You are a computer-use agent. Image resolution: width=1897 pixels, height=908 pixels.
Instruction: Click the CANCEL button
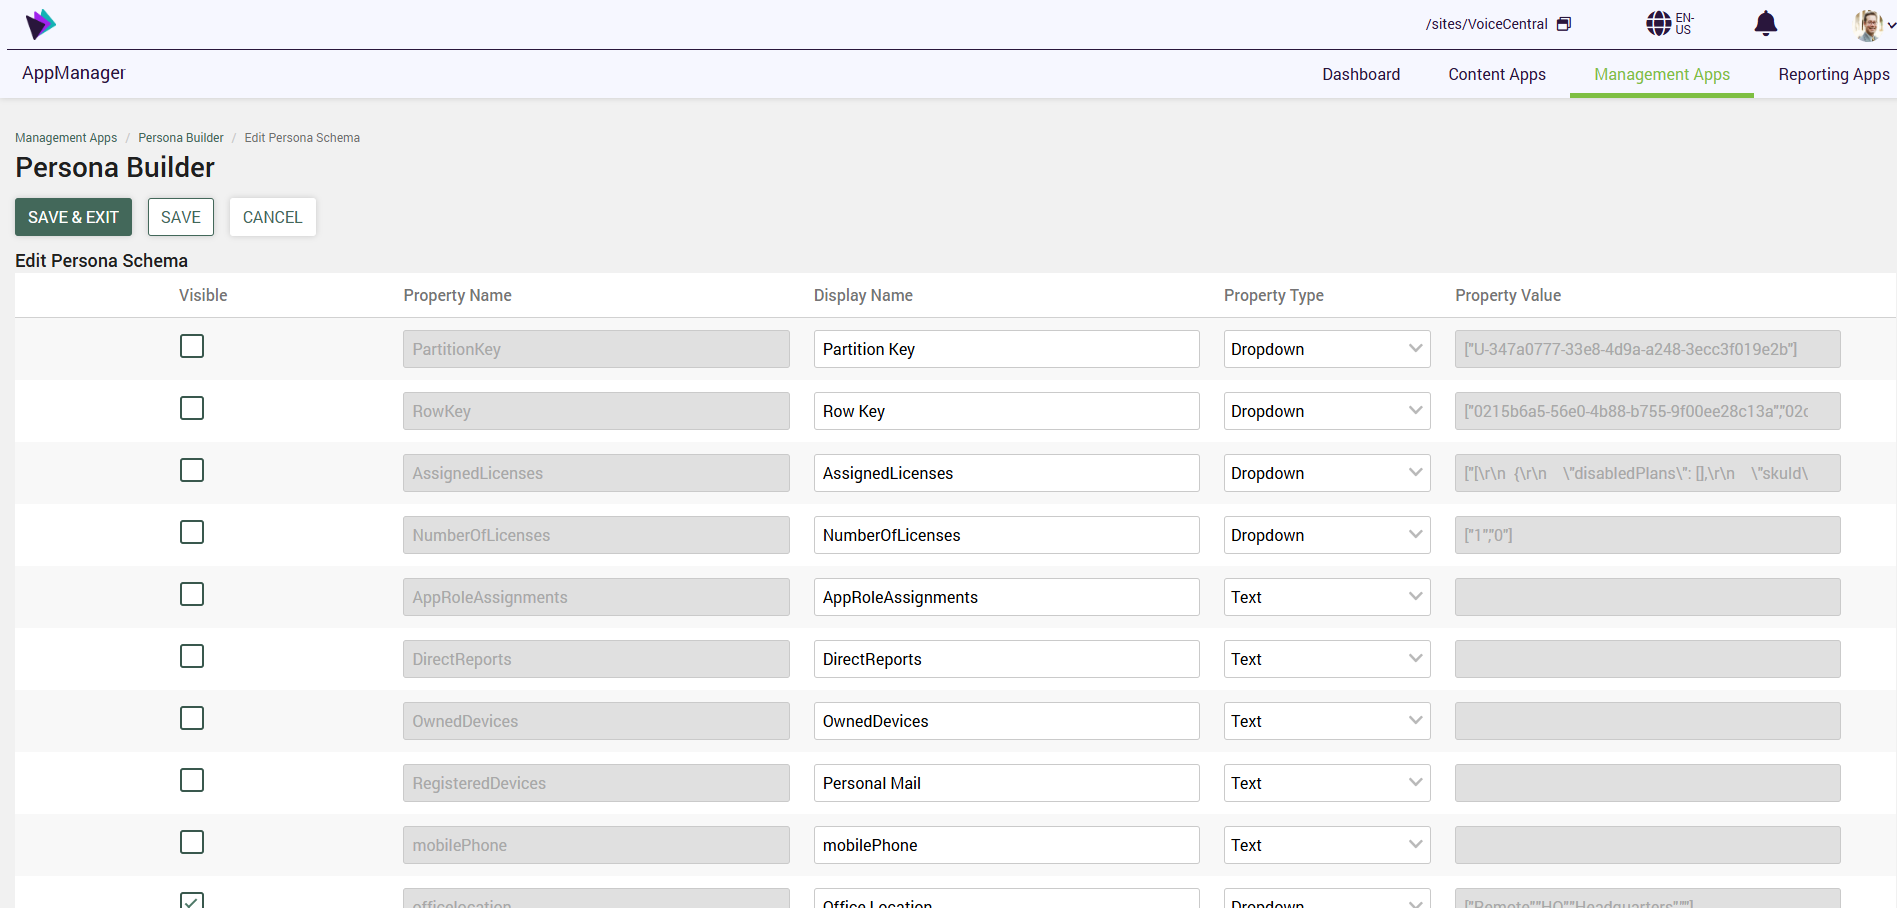272,217
